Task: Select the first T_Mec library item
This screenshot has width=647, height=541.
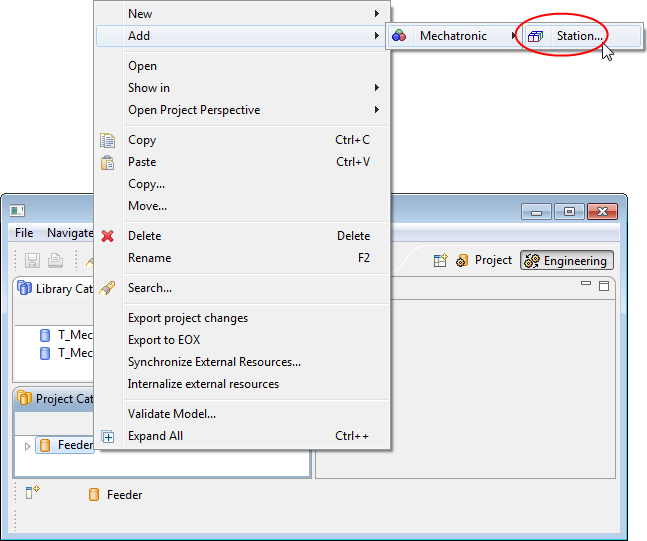Action: [x=66, y=335]
